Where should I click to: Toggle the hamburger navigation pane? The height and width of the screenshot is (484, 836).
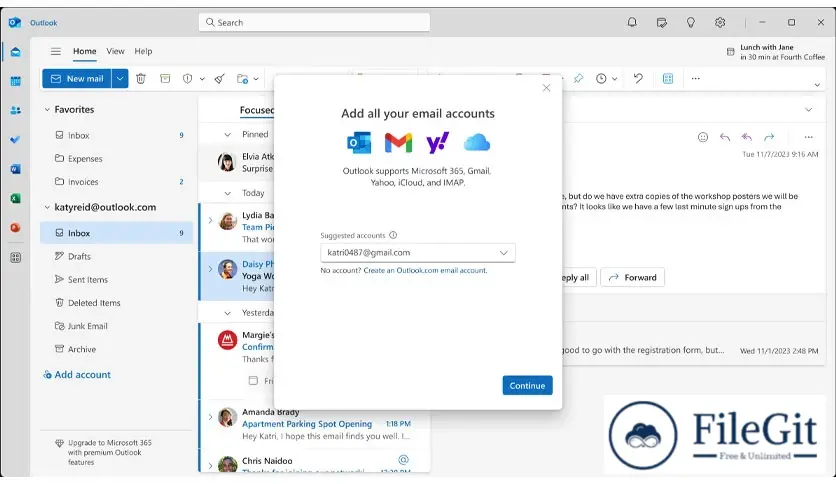[55, 51]
